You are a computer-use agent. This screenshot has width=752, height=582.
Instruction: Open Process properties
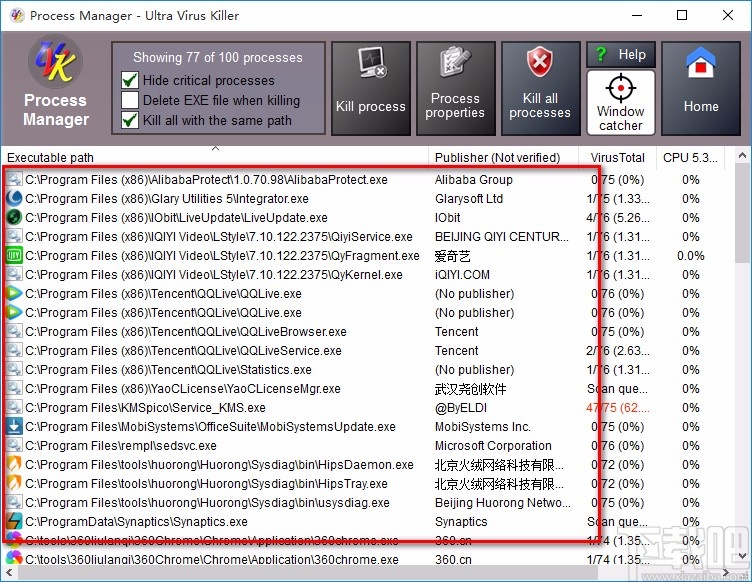(x=456, y=88)
